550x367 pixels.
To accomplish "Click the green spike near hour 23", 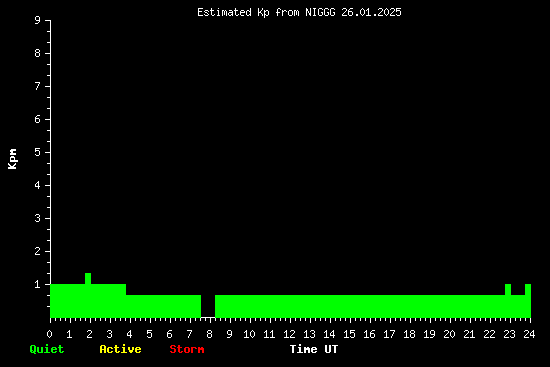I will pyautogui.click(x=508, y=289).
